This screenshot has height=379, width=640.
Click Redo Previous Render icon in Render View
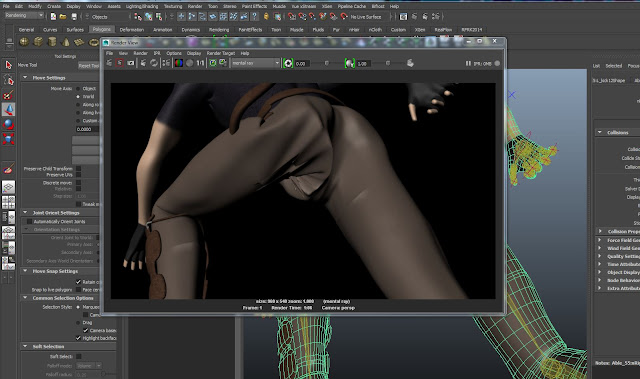click(x=109, y=63)
